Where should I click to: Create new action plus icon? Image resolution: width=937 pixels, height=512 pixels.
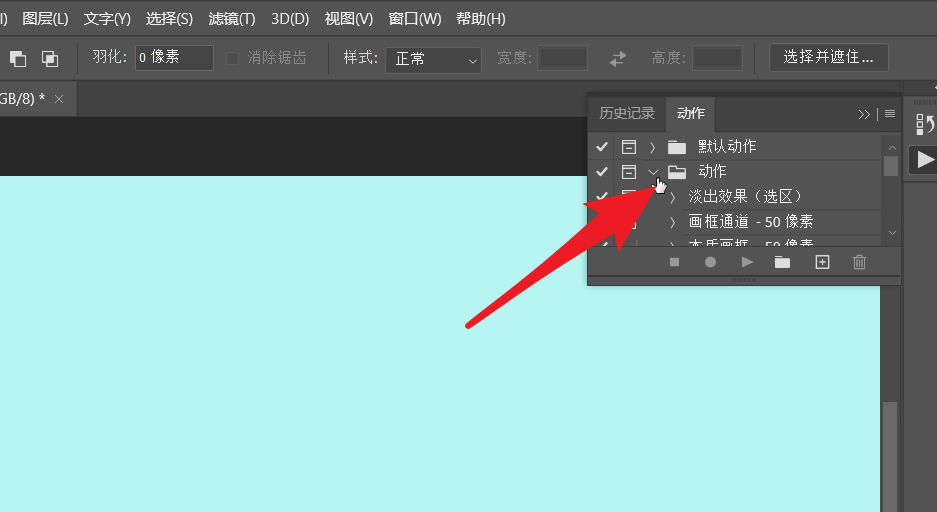point(822,262)
